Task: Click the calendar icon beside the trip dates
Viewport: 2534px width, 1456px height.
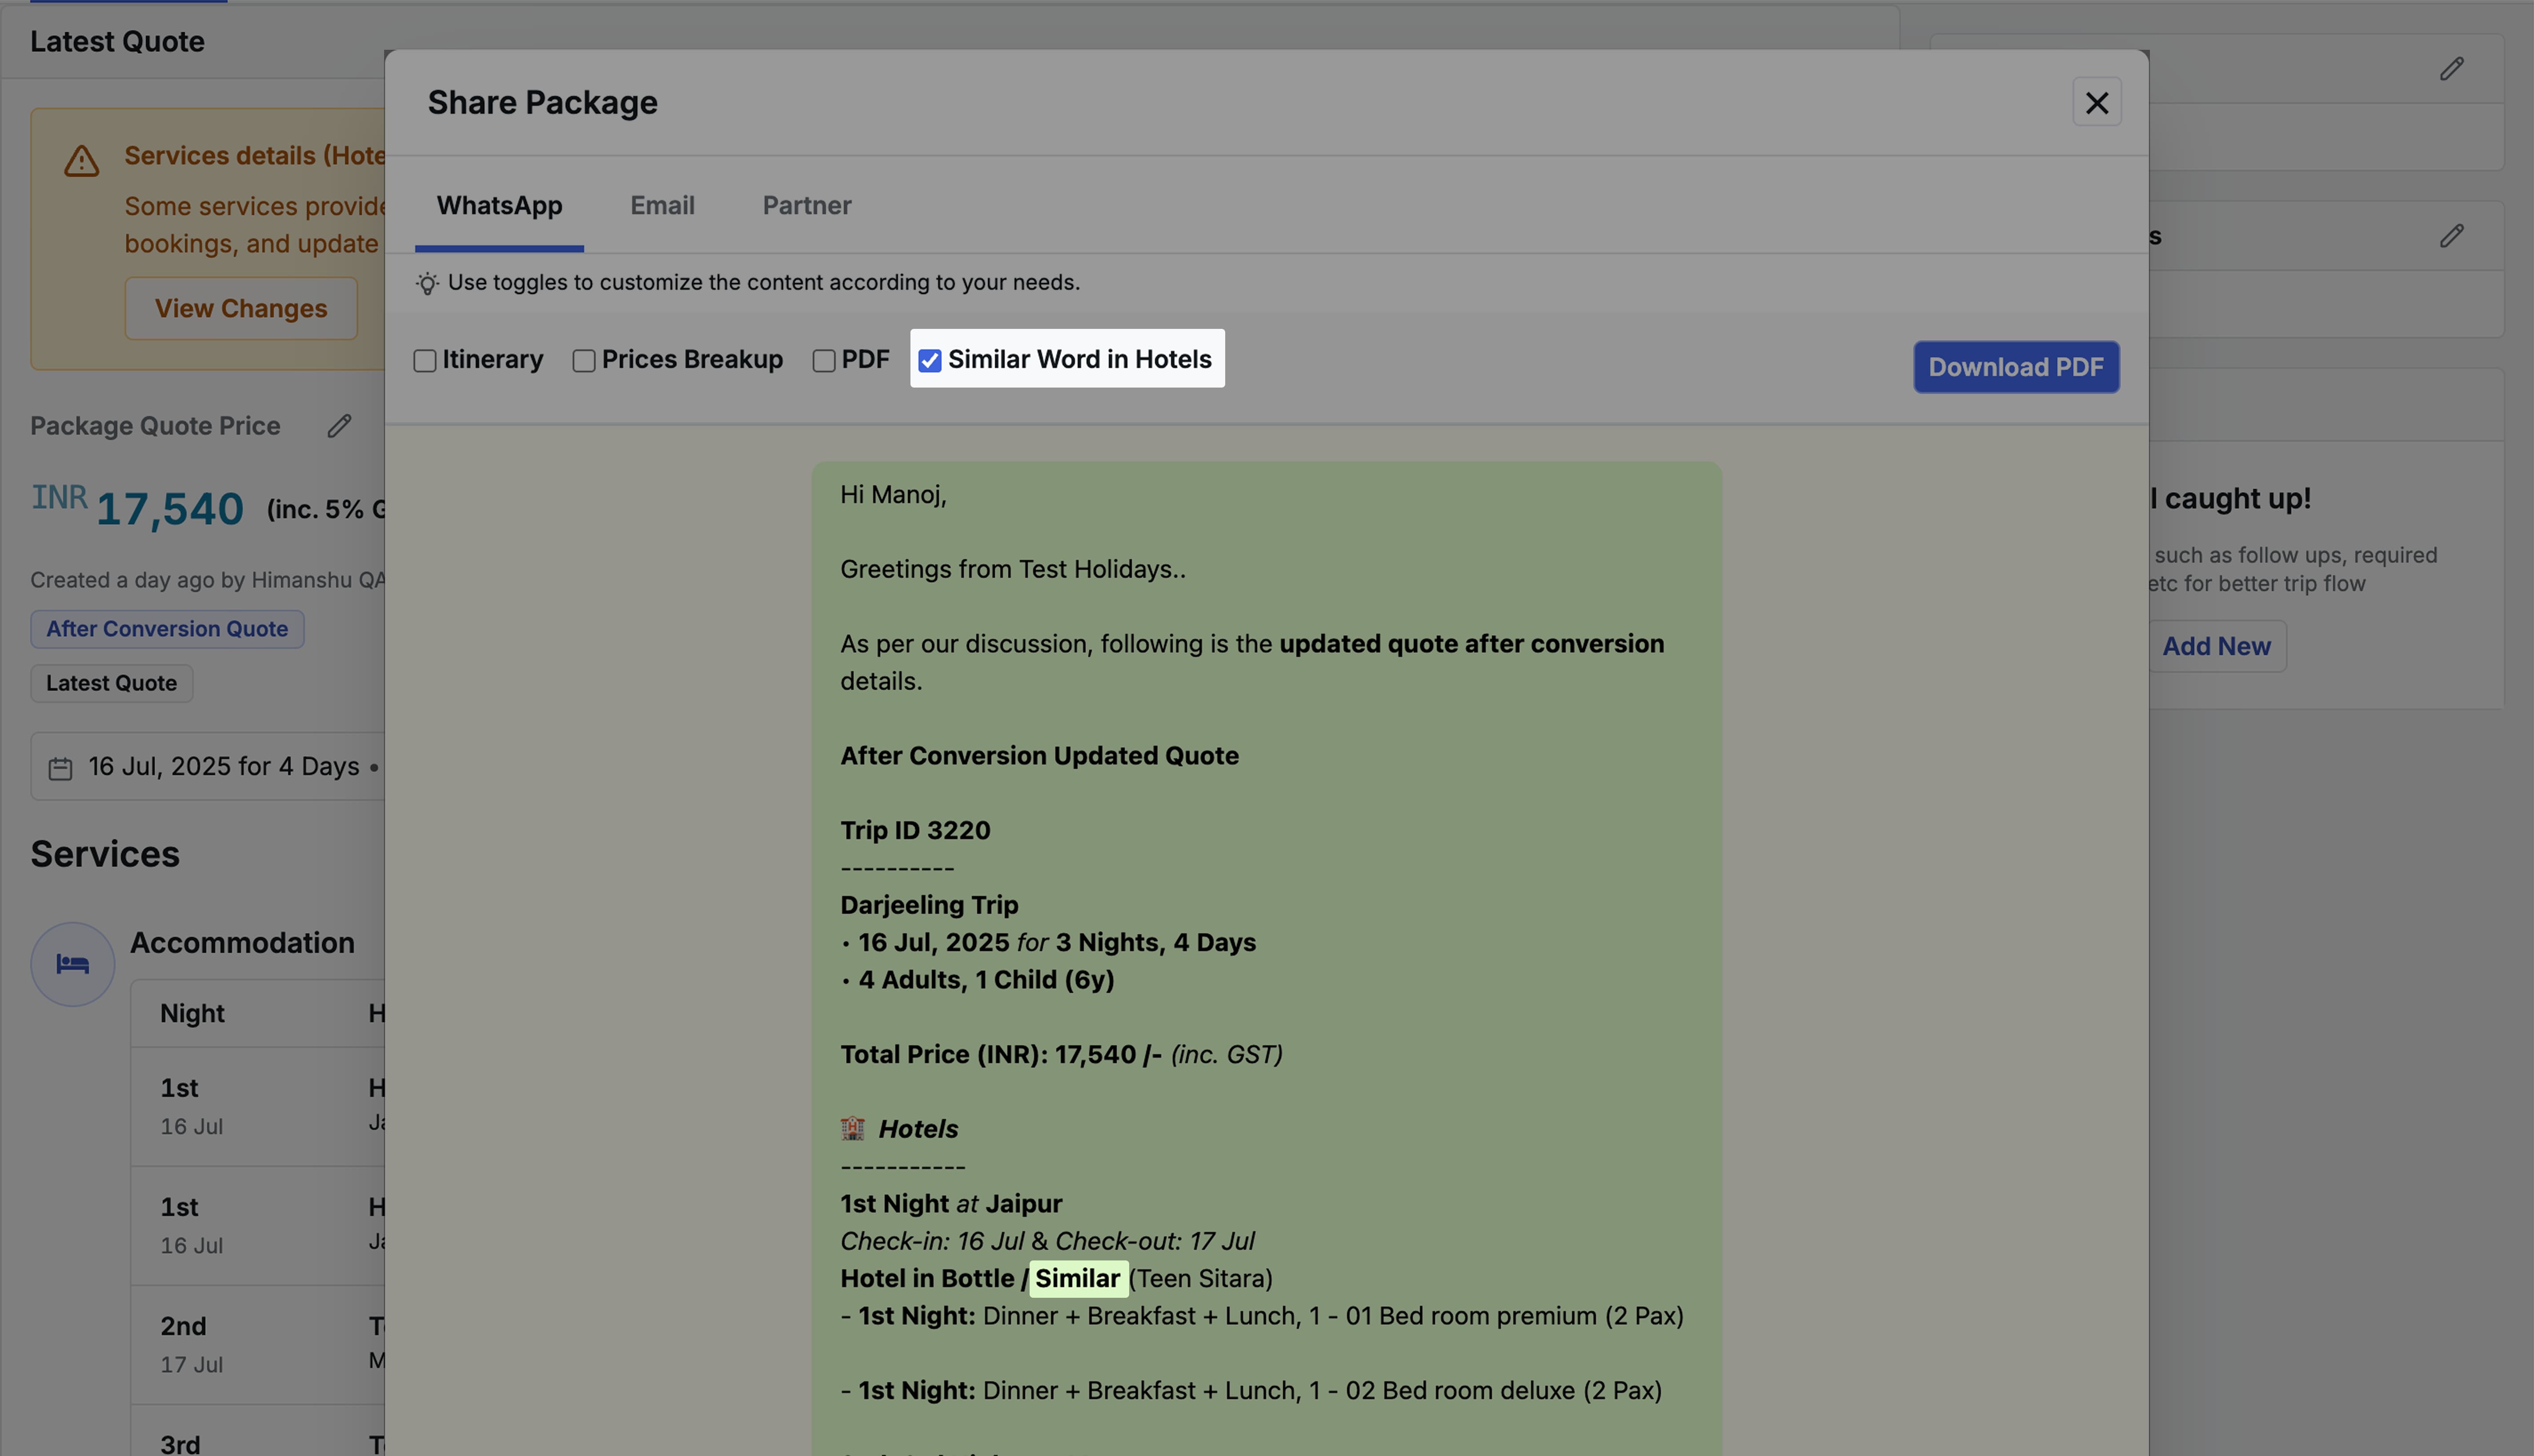Action: pos(60,767)
